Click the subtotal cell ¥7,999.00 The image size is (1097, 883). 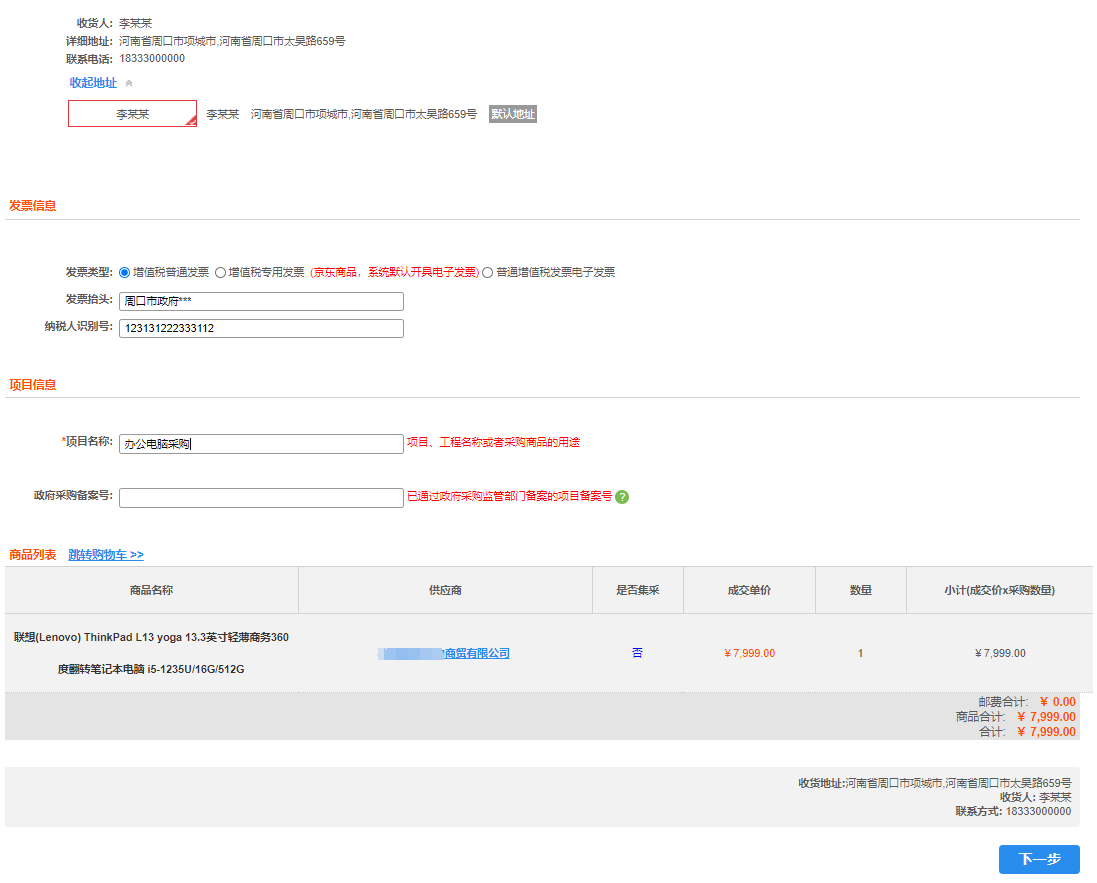[1000, 653]
